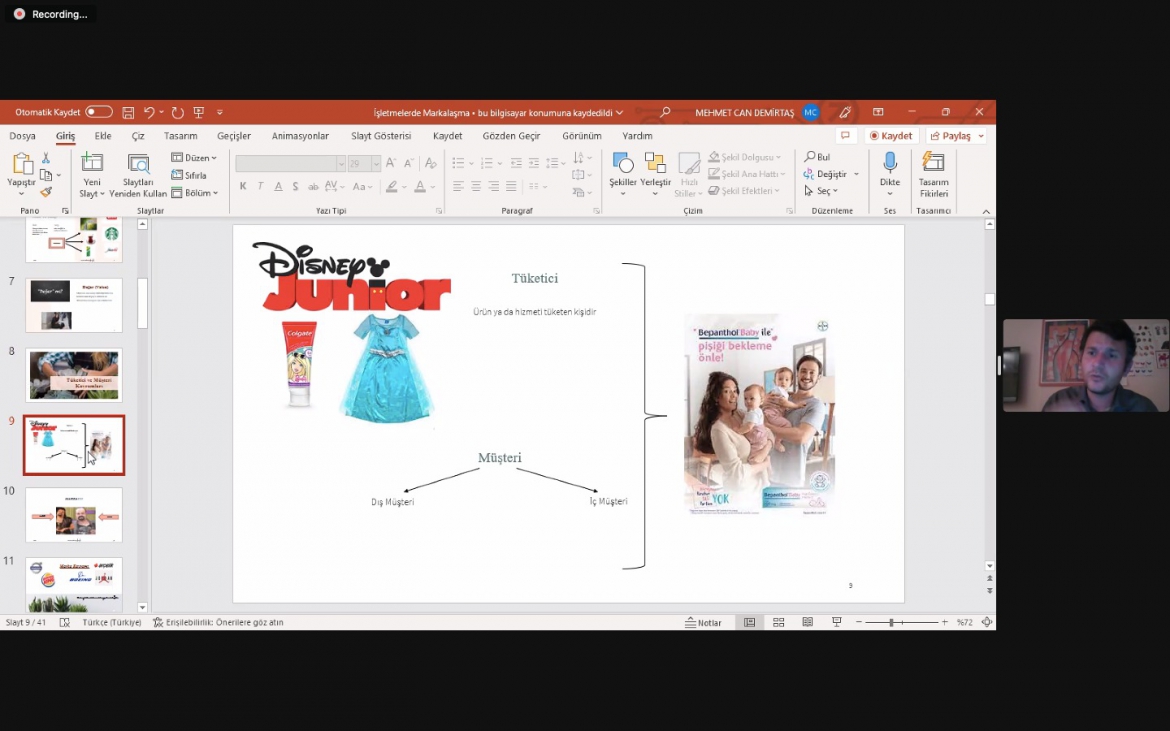Image resolution: width=1170 pixels, height=731 pixels.
Task: Select slide 7 thumbnail
Action: pyautogui.click(x=74, y=305)
